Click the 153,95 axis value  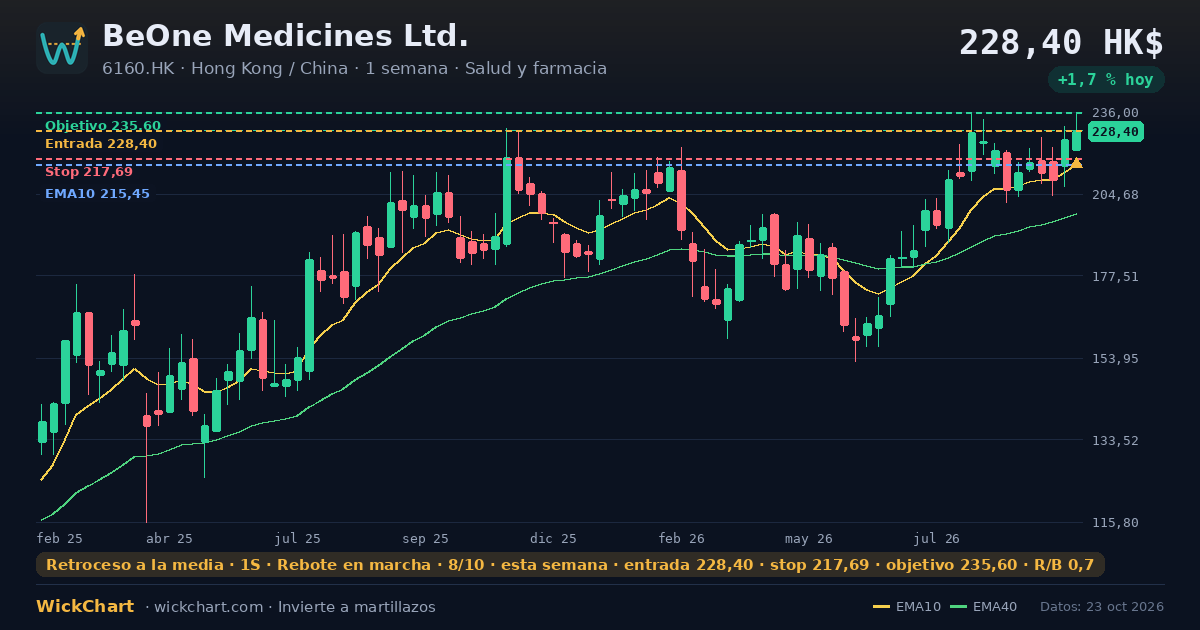pos(1115,359)
